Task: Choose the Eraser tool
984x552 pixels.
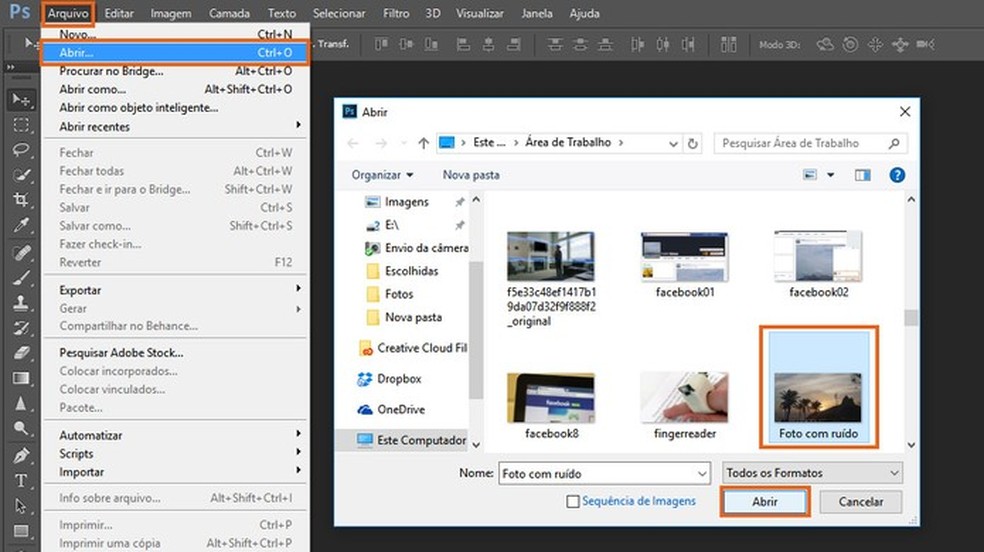Action: click(21, 353)
